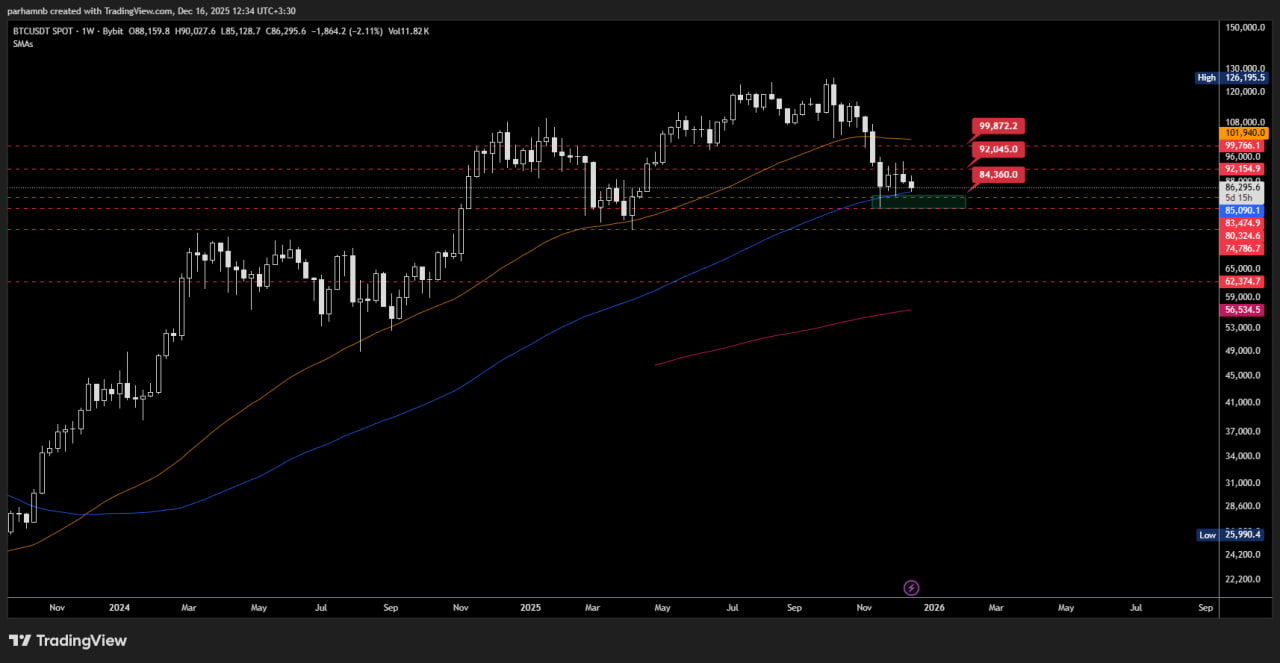Click the 62,374.7 red level label

1244,282
